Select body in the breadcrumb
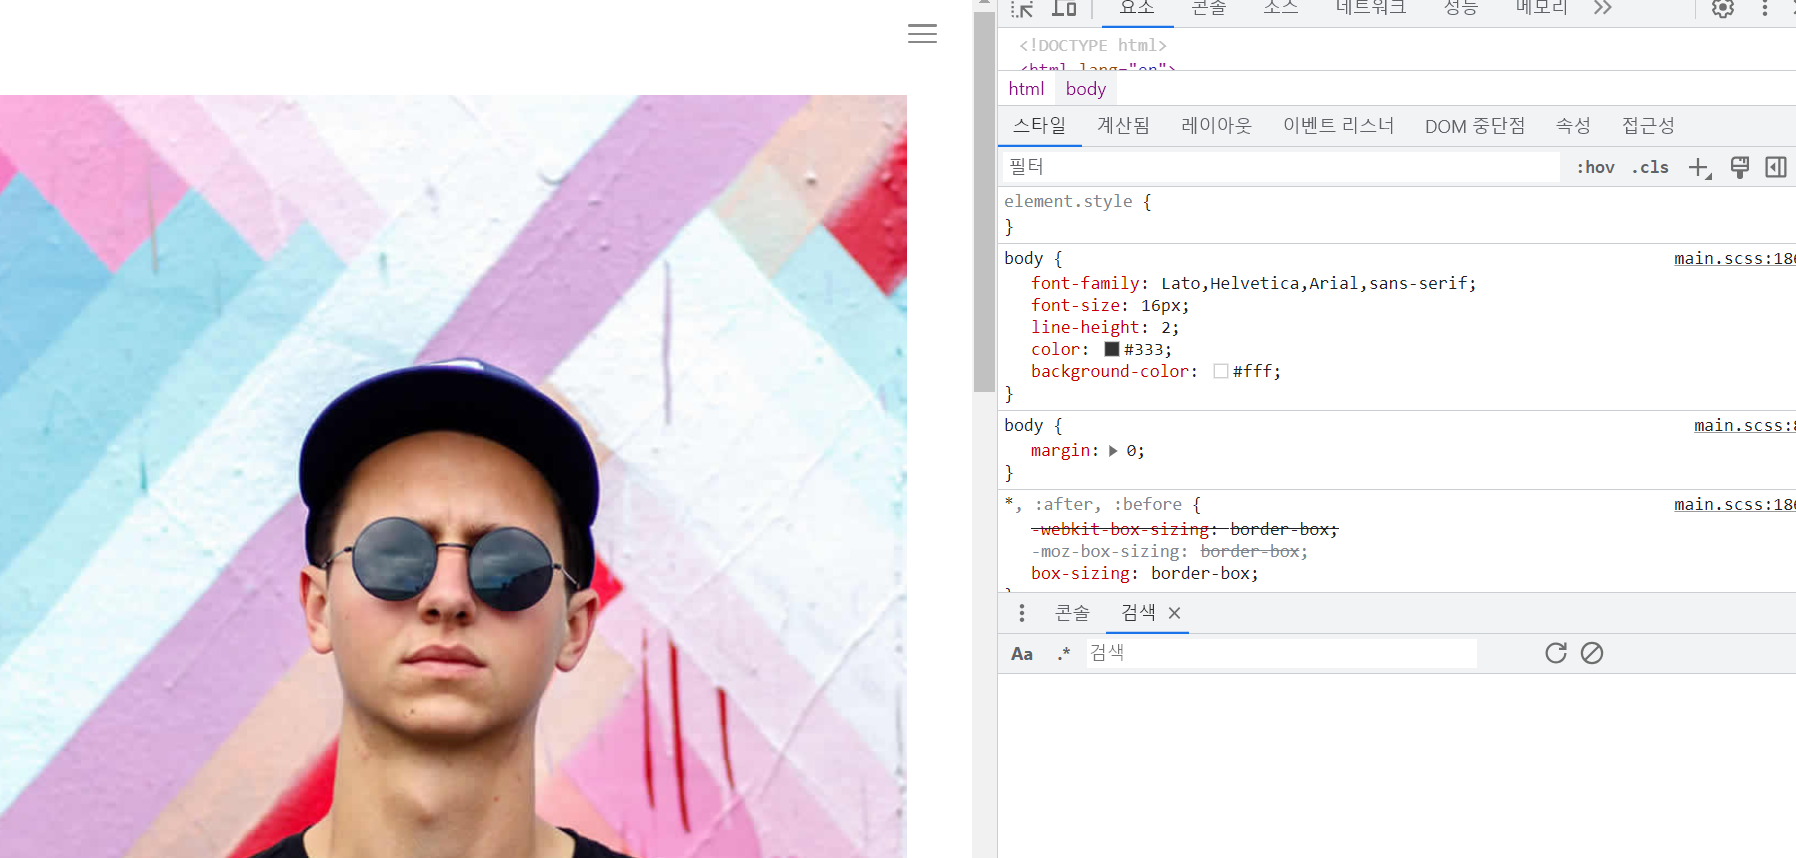 [1086, 89]
